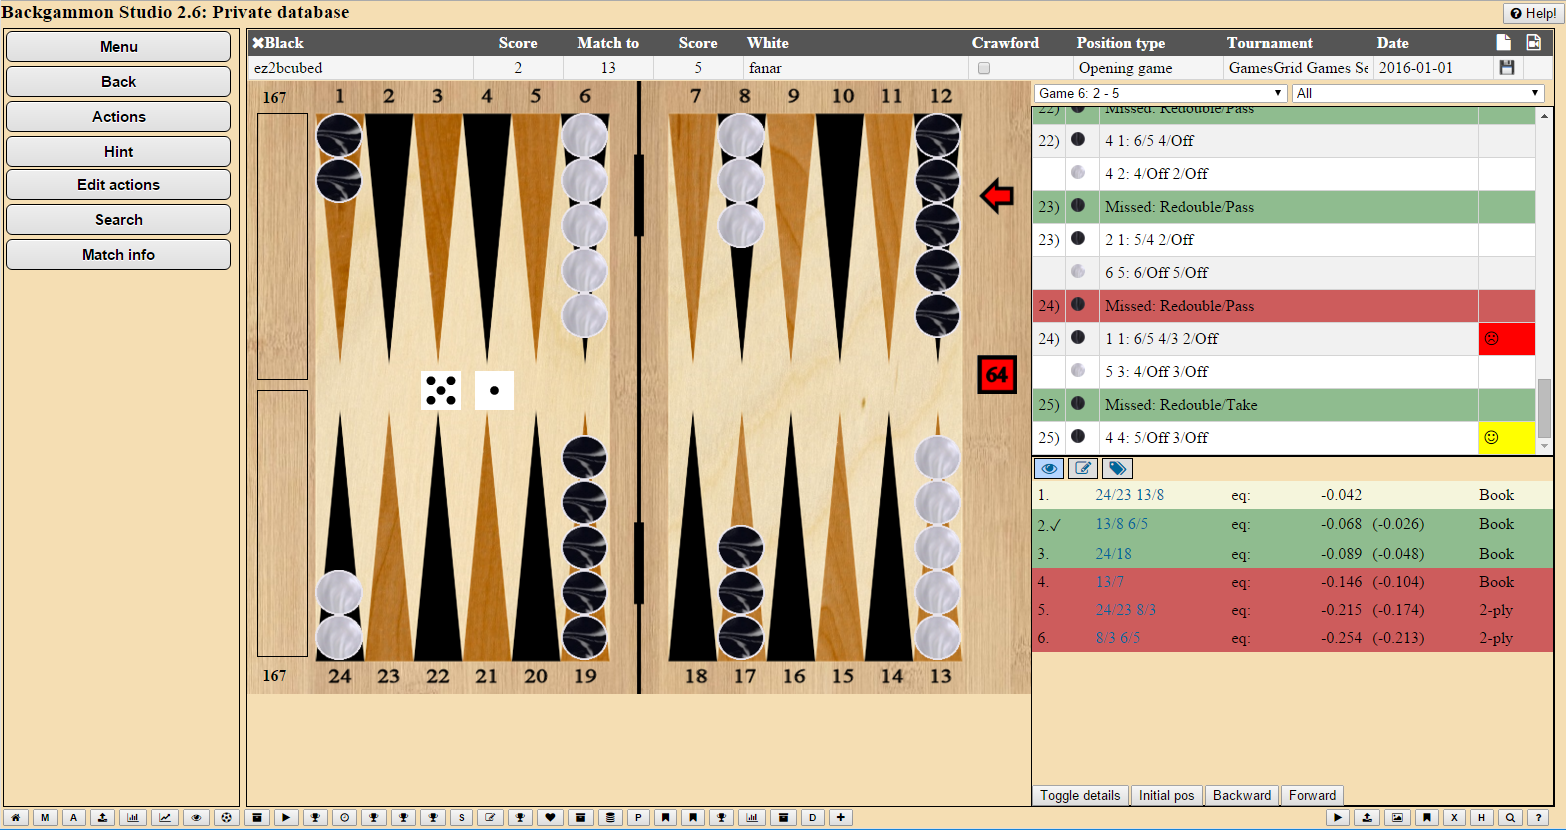Open the 'Game 6: 2 - 5' dropdown

click(1160, 93)
